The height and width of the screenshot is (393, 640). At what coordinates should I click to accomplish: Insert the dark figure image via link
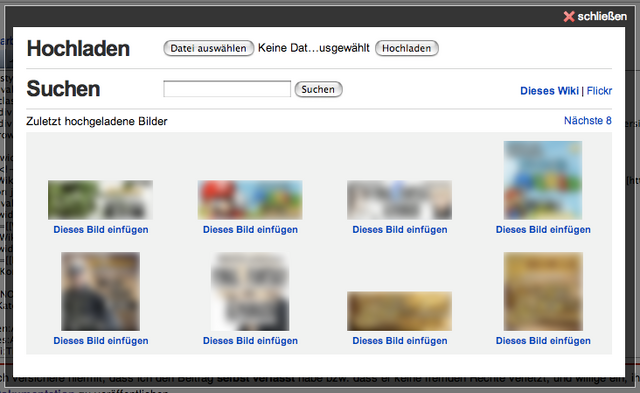(x=101, y=341)
